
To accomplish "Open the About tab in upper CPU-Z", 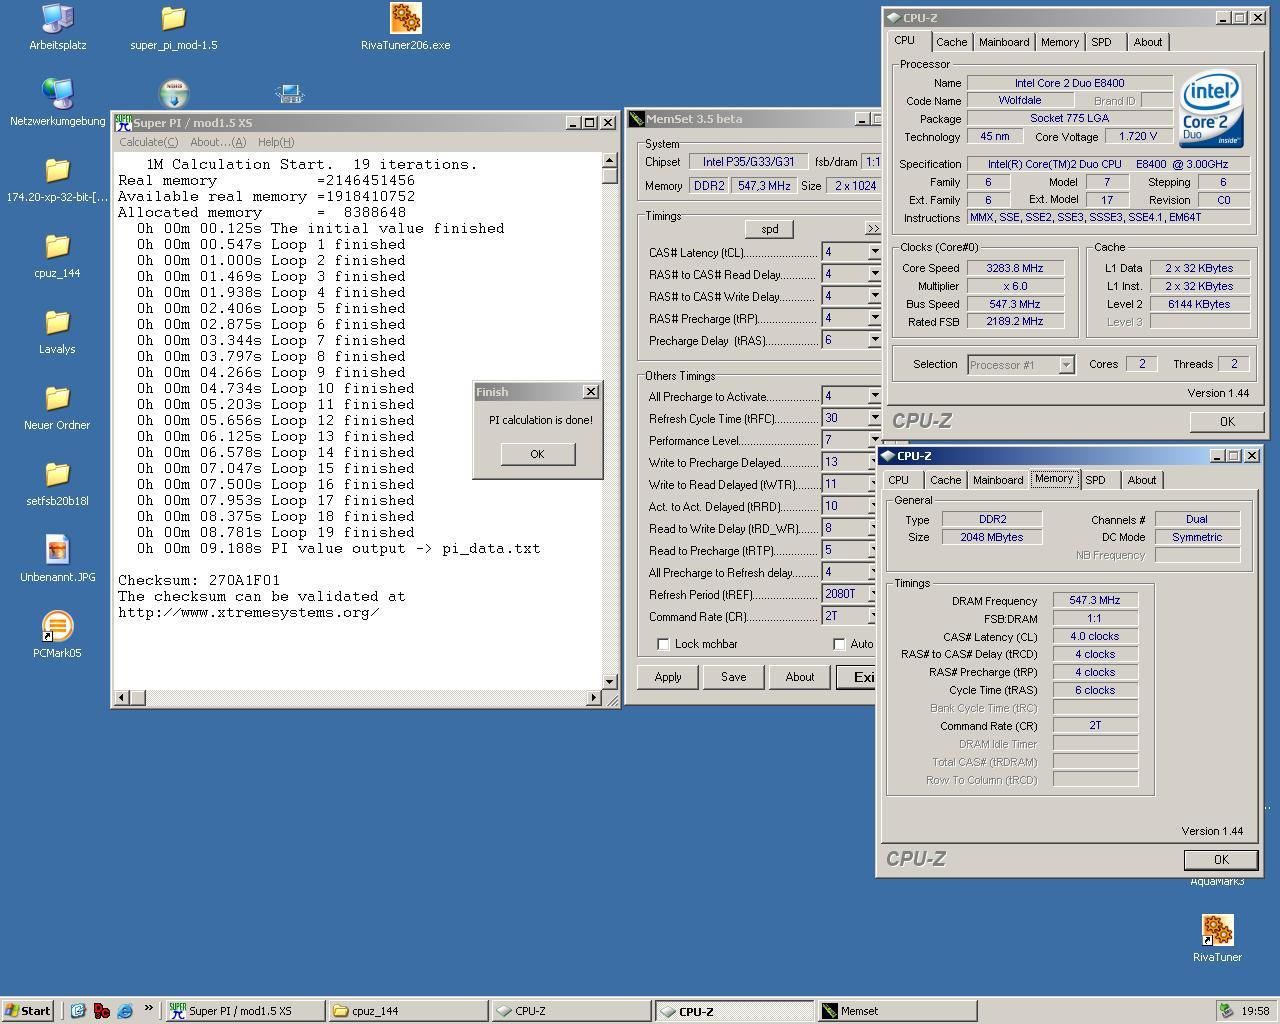I will click(x=1148, y=42).
